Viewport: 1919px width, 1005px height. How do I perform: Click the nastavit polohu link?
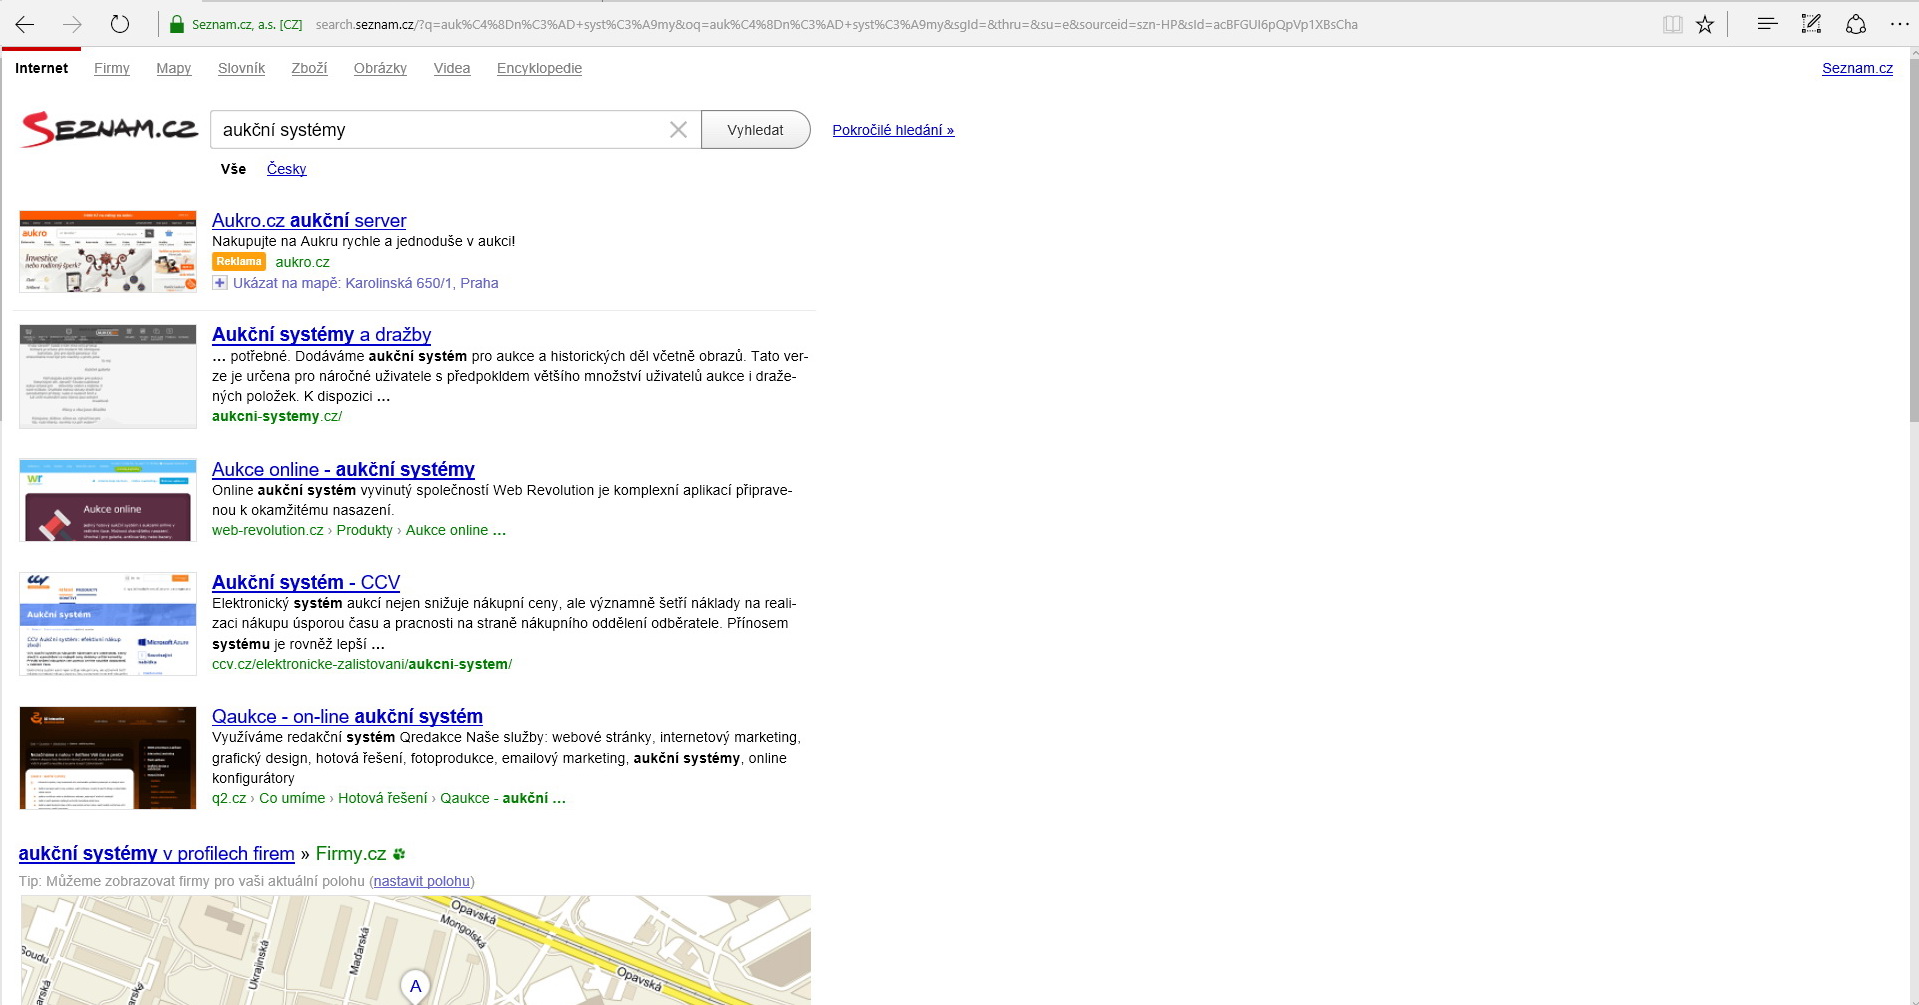pos(422,881)
